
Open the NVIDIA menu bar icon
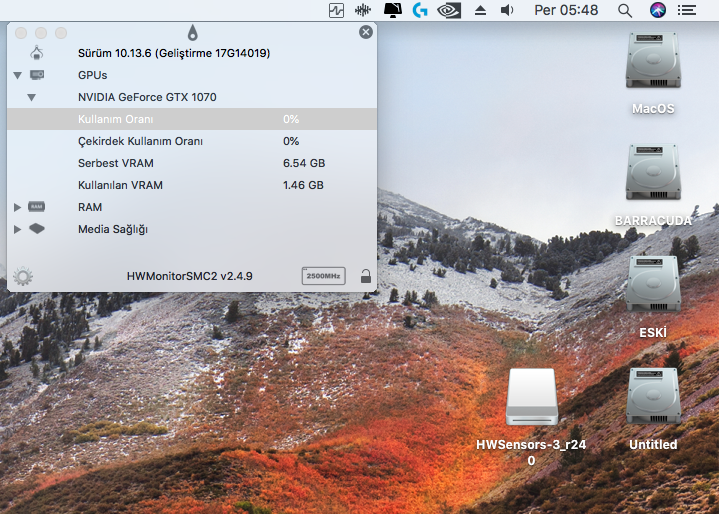click(450, 10)
